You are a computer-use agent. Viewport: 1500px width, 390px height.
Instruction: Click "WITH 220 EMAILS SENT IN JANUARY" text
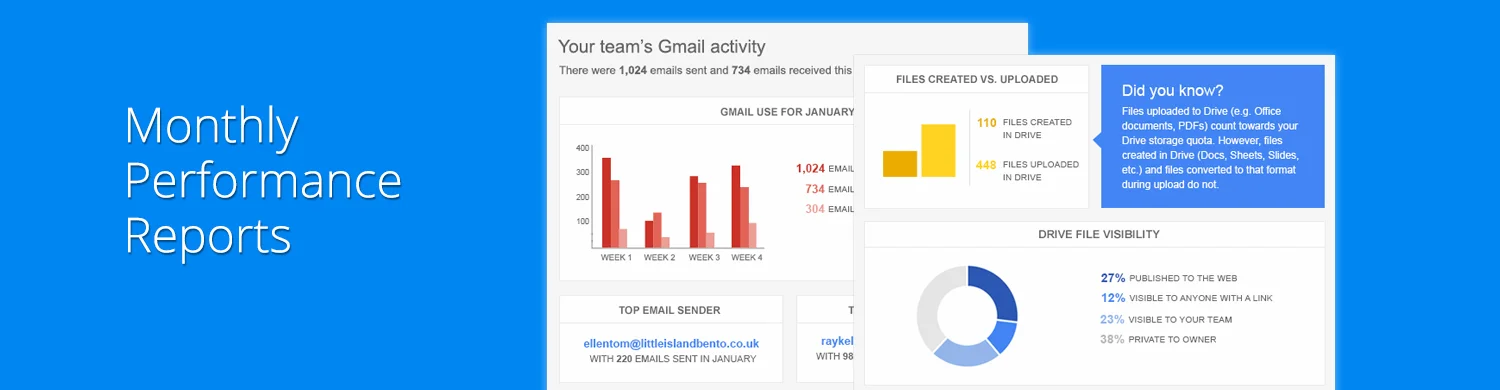pos(672,358)
